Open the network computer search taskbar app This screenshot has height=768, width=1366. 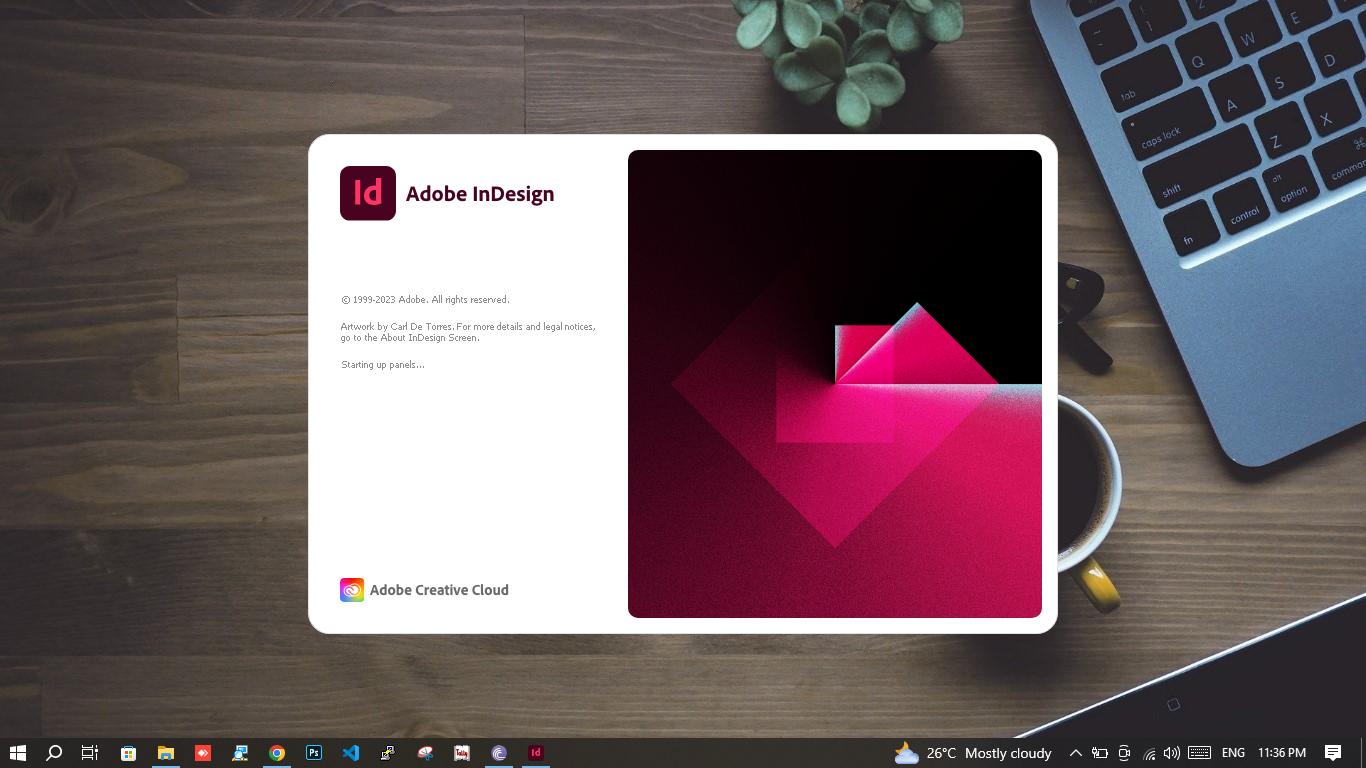click(x=240, y=753)
